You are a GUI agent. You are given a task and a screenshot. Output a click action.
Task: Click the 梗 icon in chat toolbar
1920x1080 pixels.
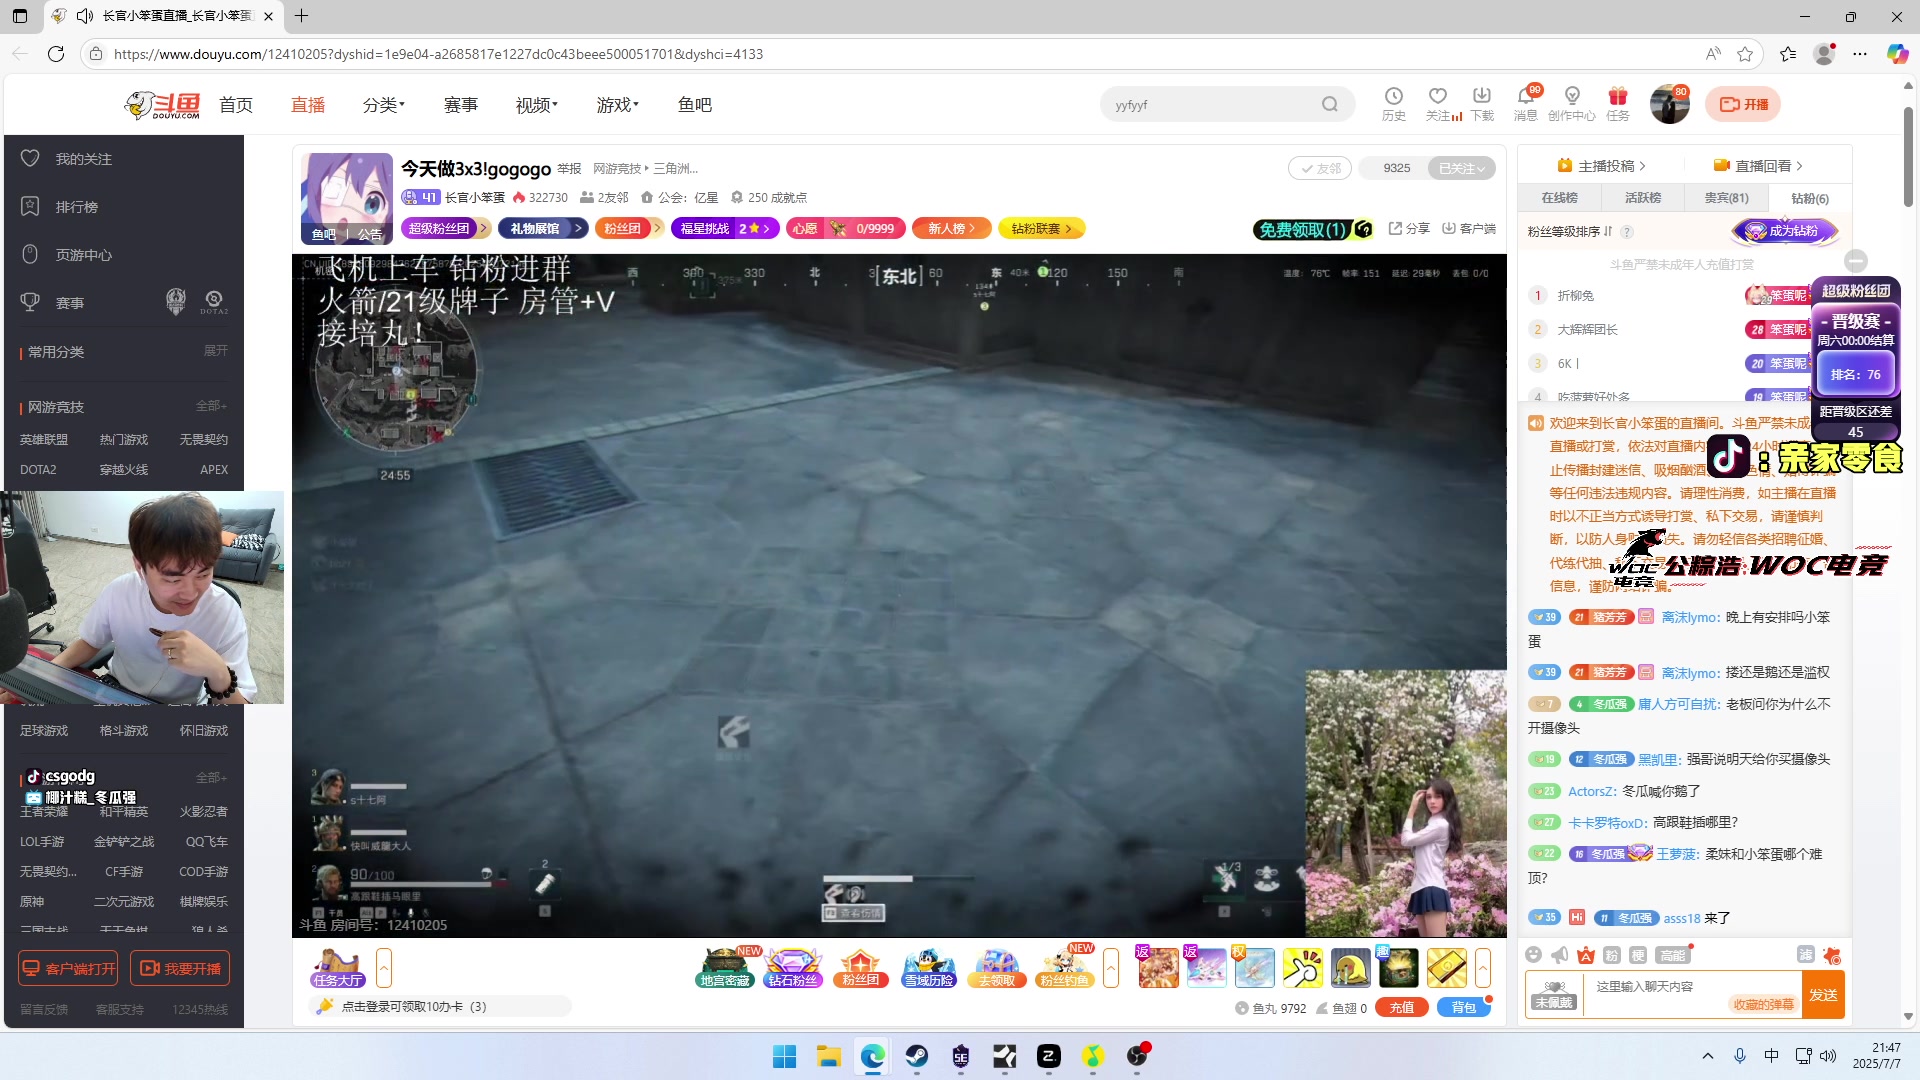pos(1638,955)
